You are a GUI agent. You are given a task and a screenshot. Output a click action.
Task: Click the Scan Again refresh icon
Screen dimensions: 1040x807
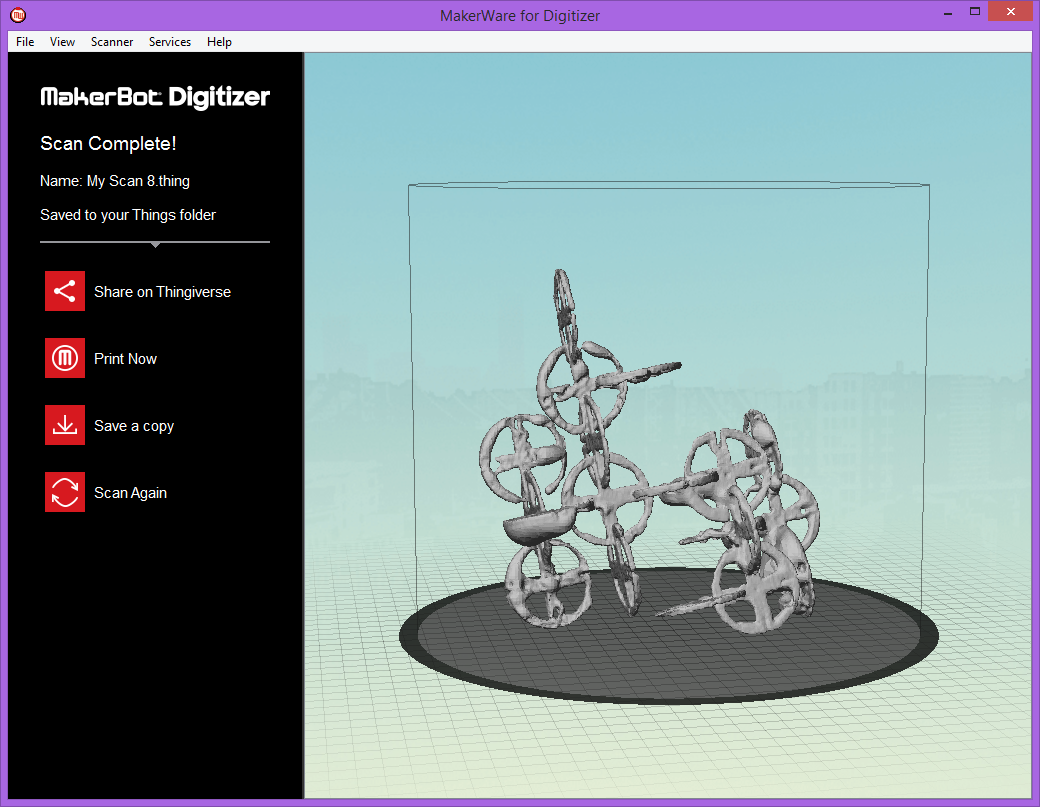pos(65,492)
